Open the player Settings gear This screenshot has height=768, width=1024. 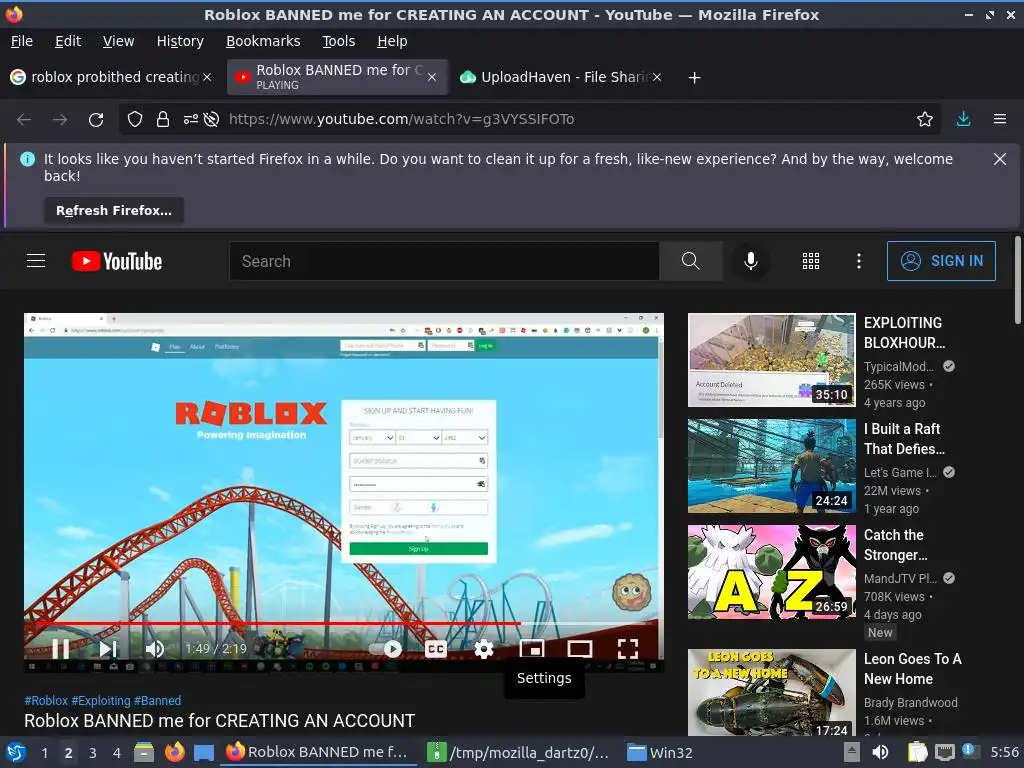[x=484, y=648]
